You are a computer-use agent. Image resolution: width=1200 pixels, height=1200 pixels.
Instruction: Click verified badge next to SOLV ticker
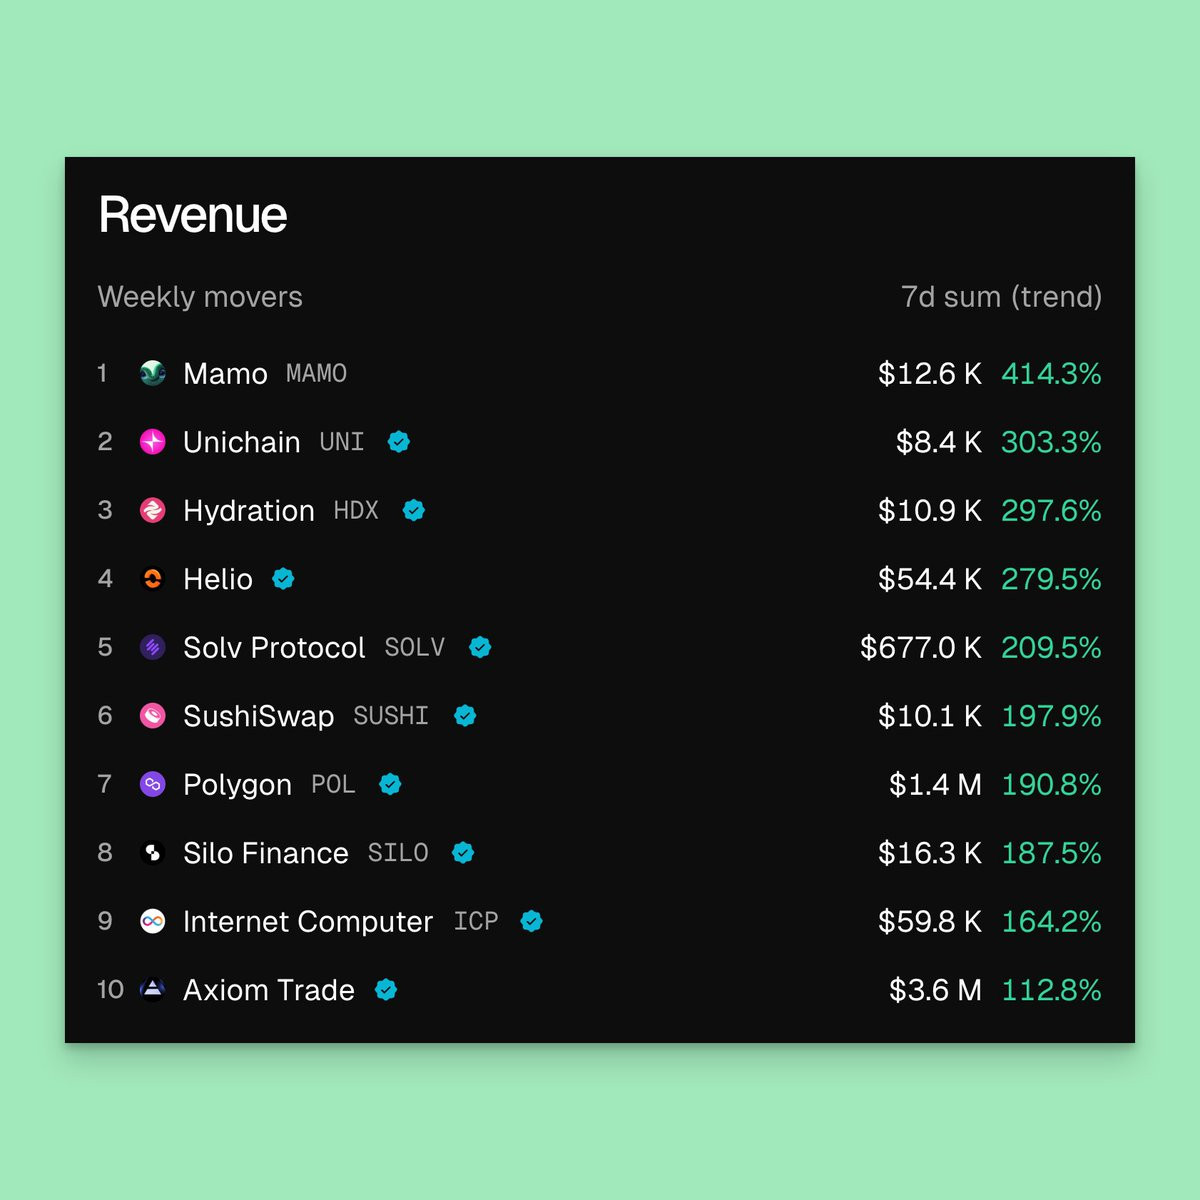tap(480, 647)
